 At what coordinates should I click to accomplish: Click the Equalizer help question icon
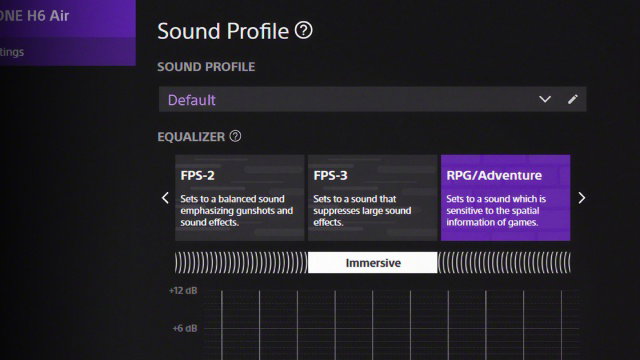(x=235, y=136)
